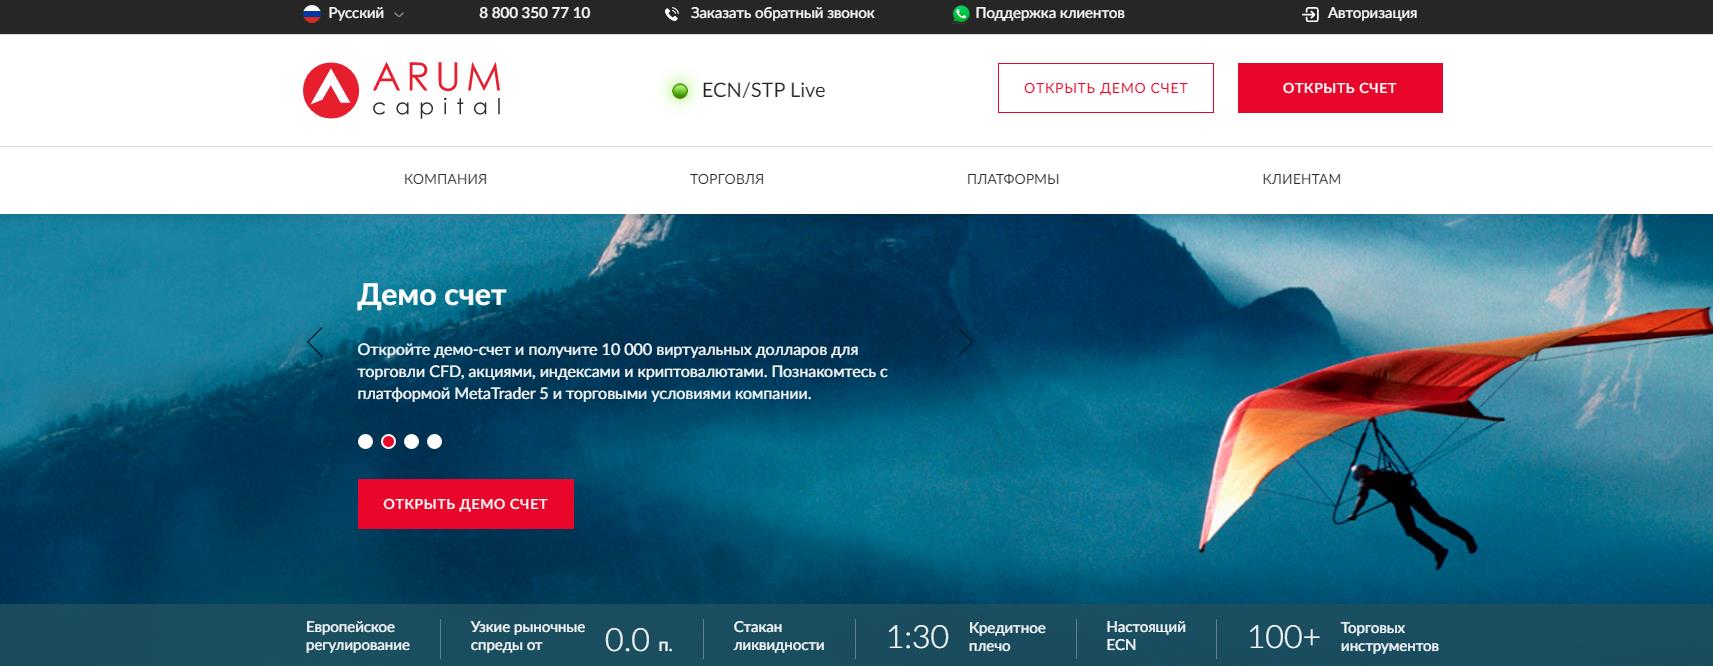
Task: Open the Платформы menu
Action: coord(1013,179)
